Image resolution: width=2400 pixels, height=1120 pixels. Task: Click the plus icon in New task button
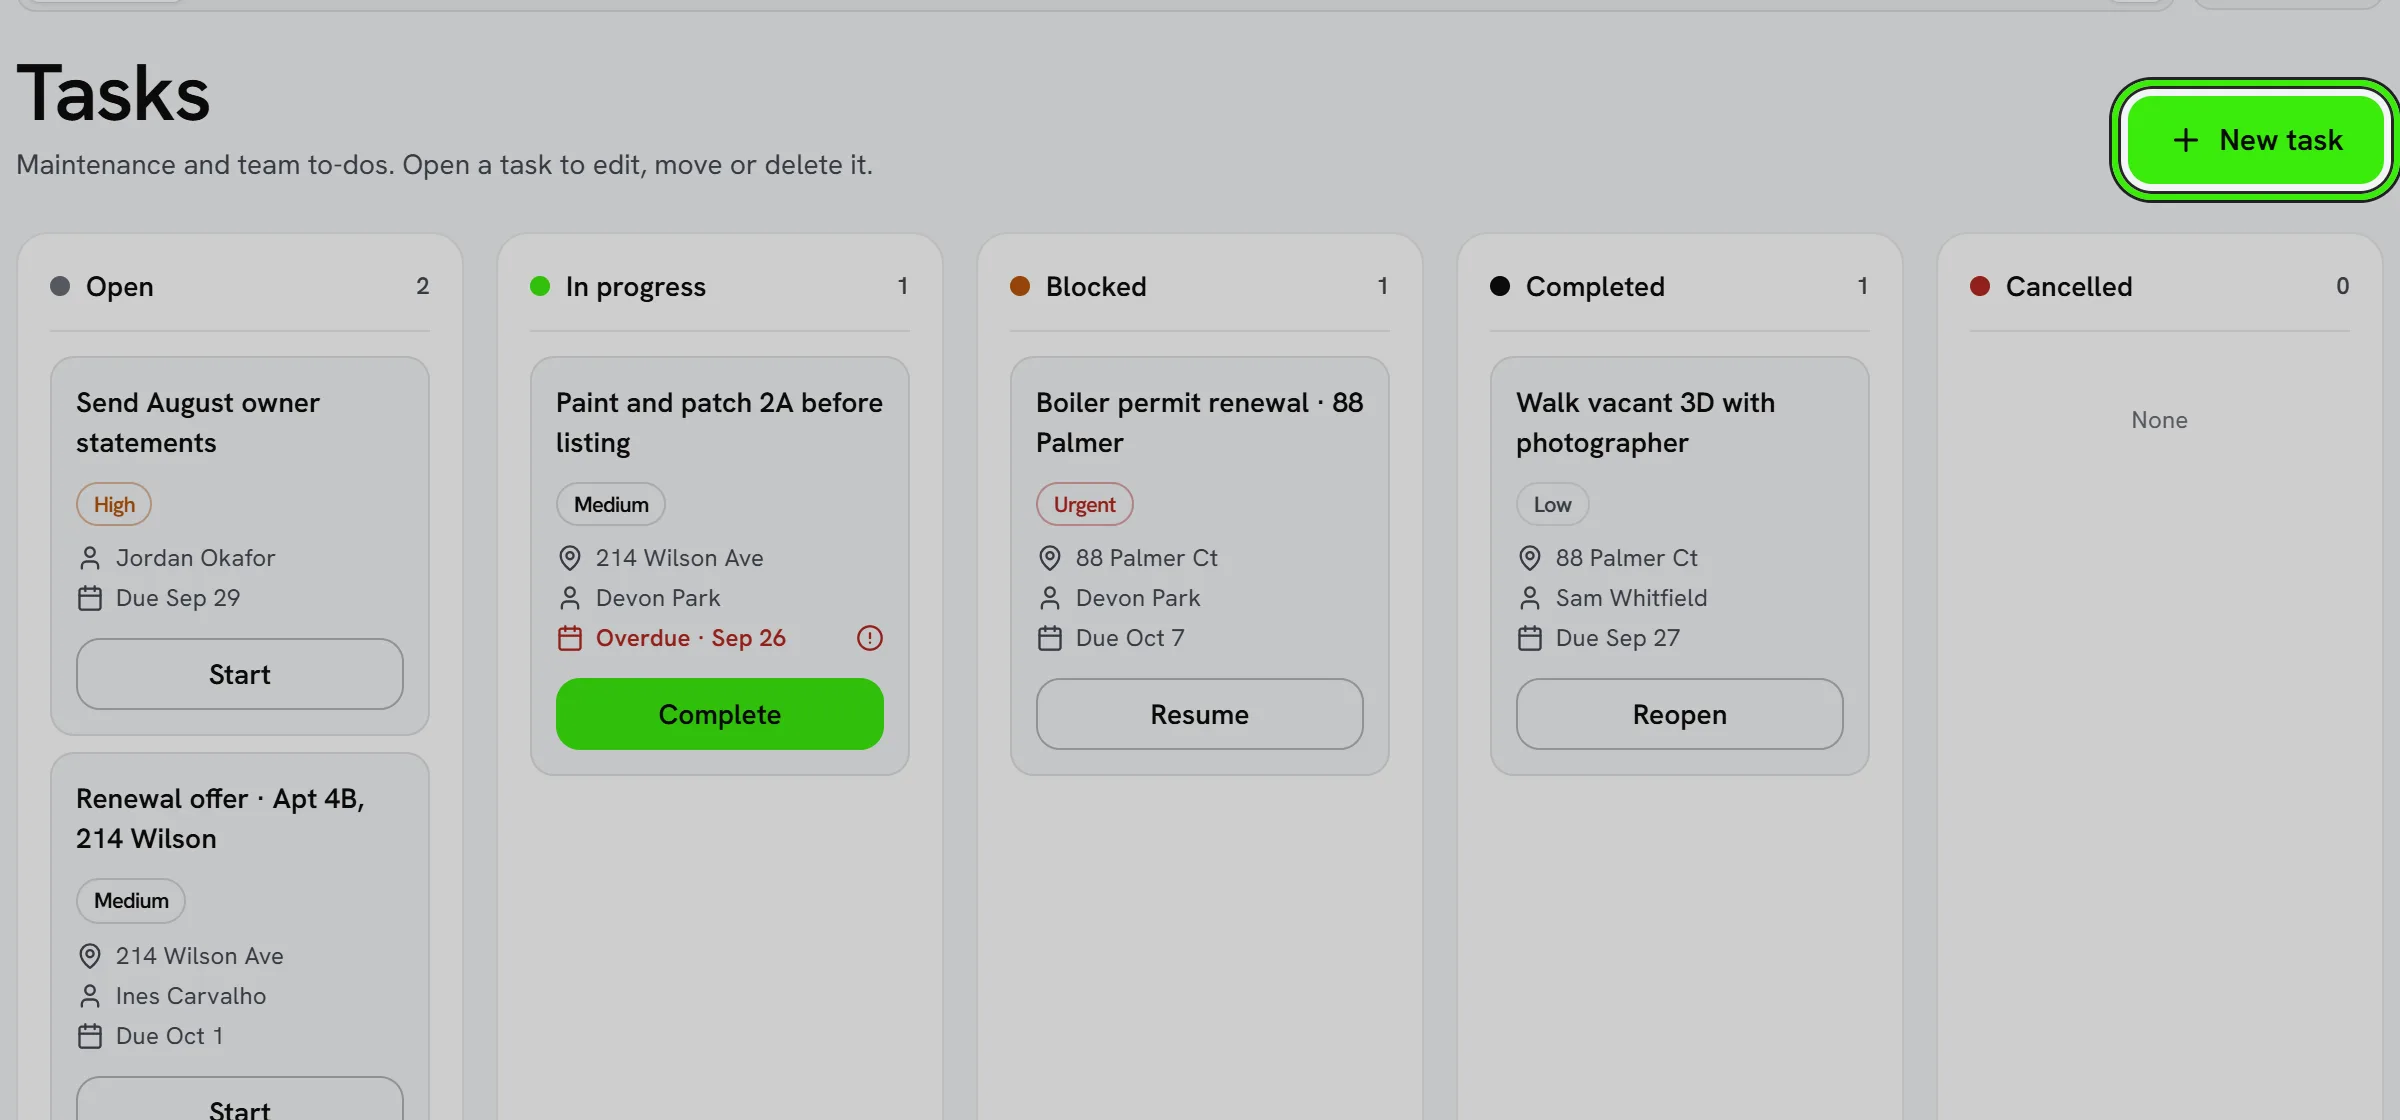2186,140
